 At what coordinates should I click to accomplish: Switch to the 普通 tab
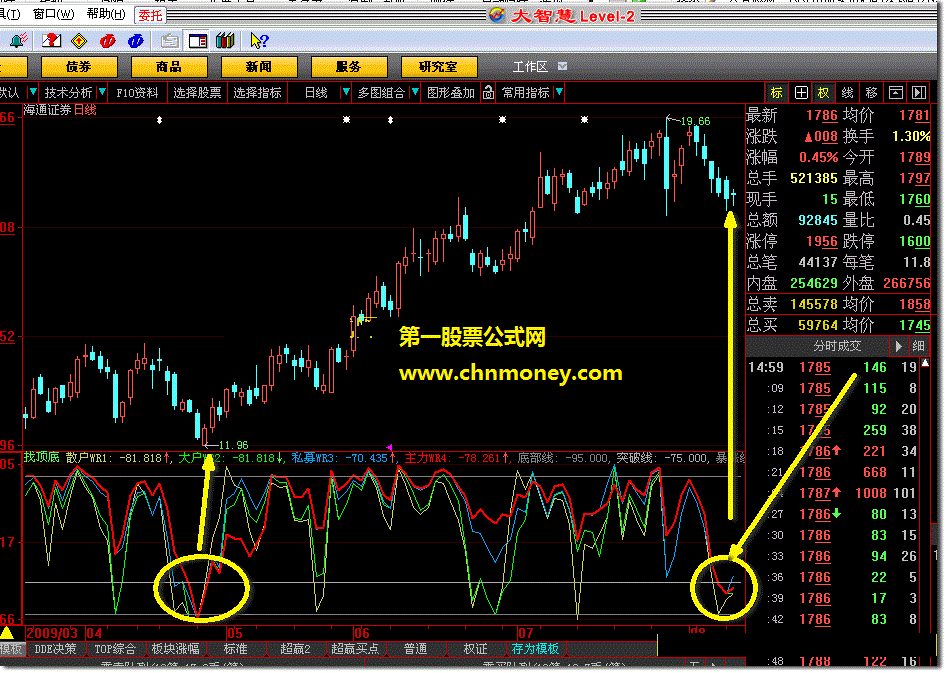point(415,649)
